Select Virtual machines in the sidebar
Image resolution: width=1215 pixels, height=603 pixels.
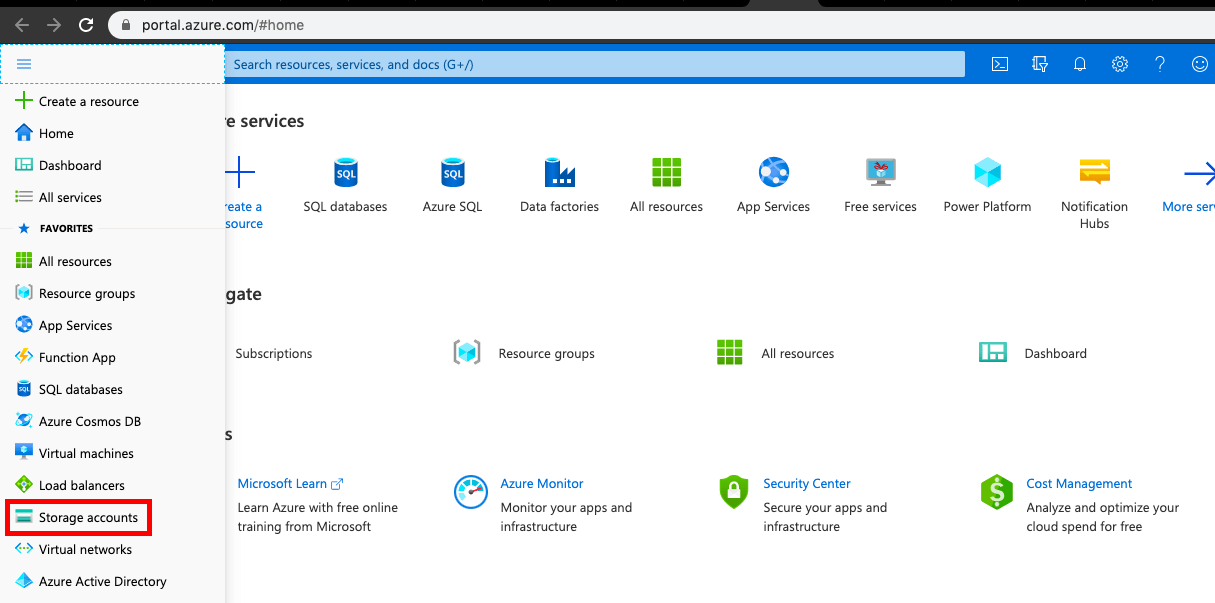pos(86,453)
